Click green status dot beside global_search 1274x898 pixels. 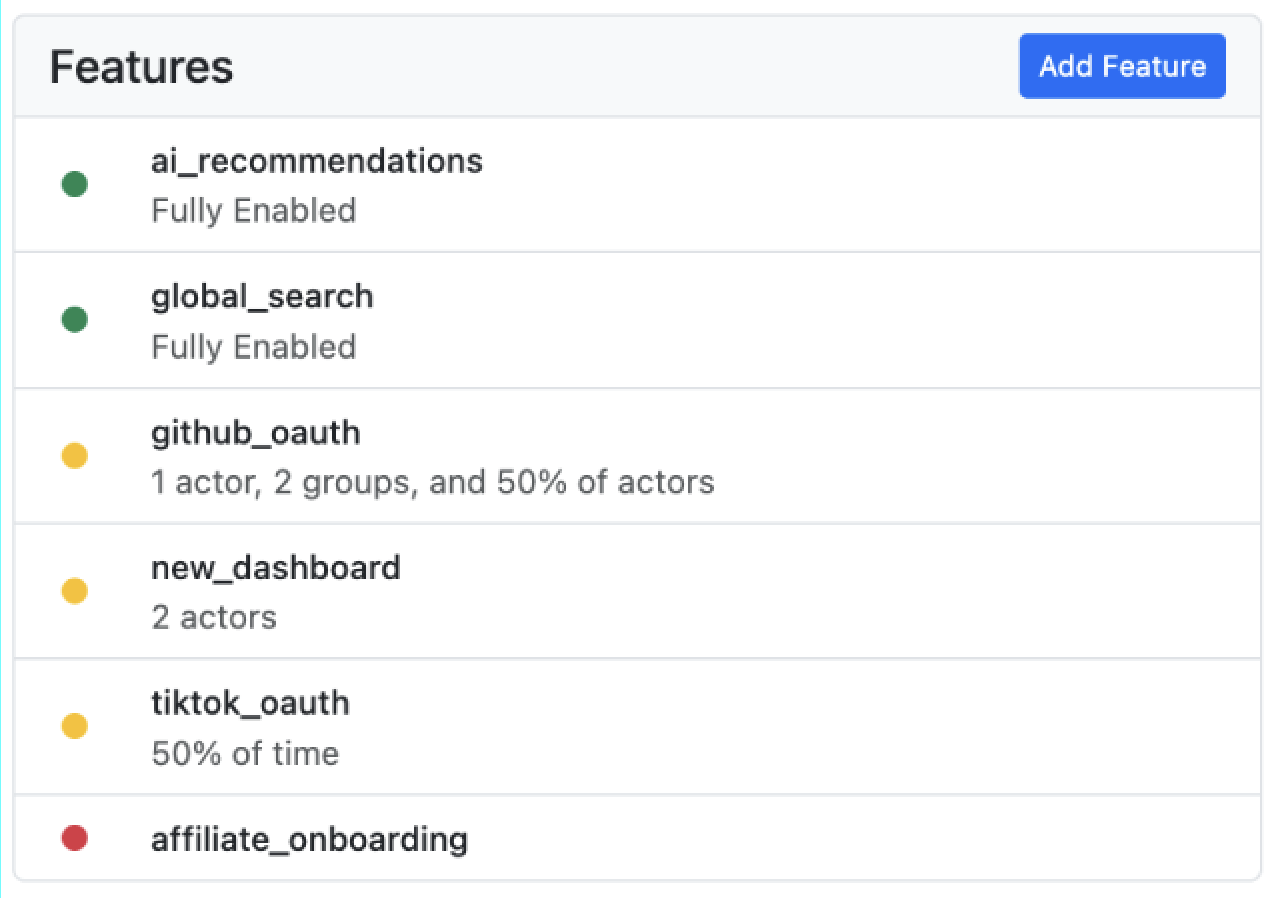(x=75, y=320)
